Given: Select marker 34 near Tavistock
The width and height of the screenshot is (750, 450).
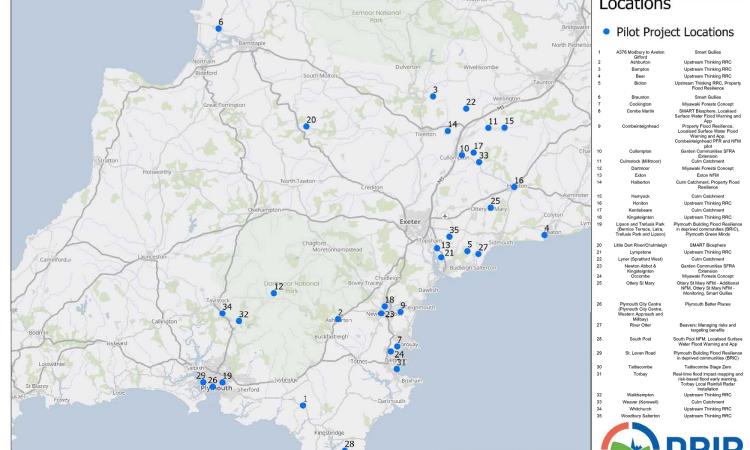Looking at the screenshot, I should (x=222, y=313).
